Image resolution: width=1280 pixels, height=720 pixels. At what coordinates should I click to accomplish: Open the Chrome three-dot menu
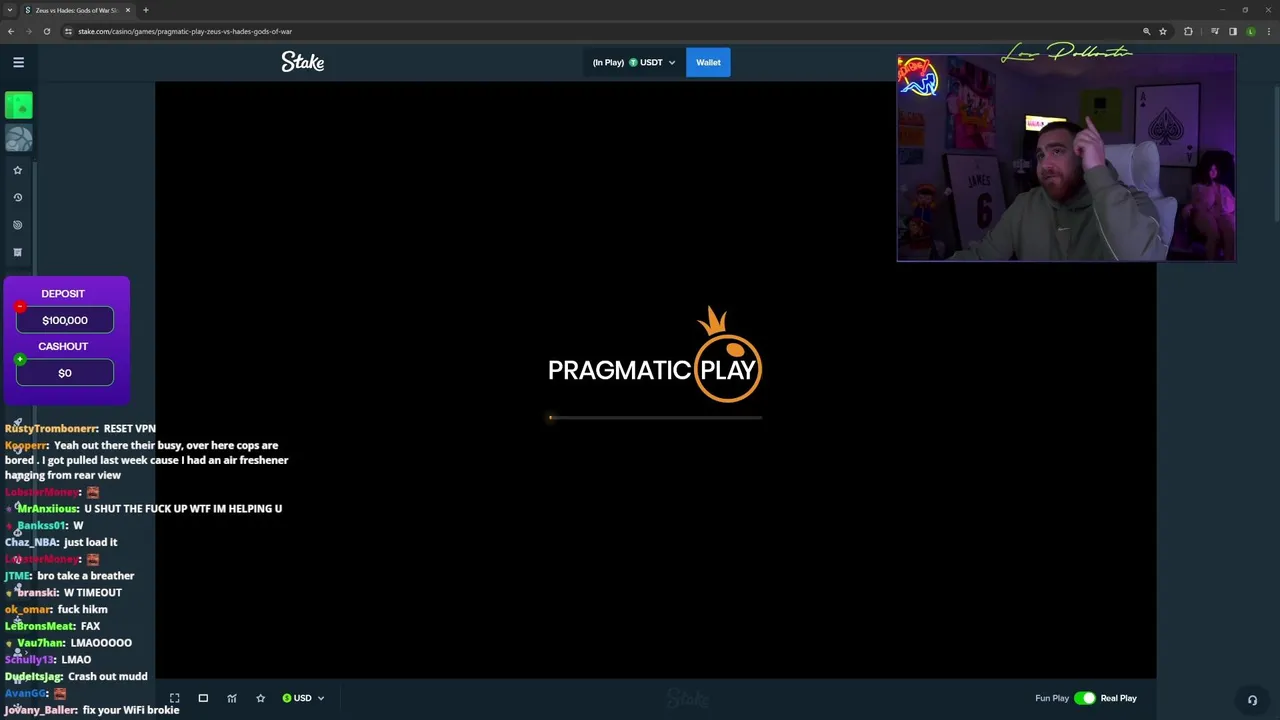(x=1269, y=31)
